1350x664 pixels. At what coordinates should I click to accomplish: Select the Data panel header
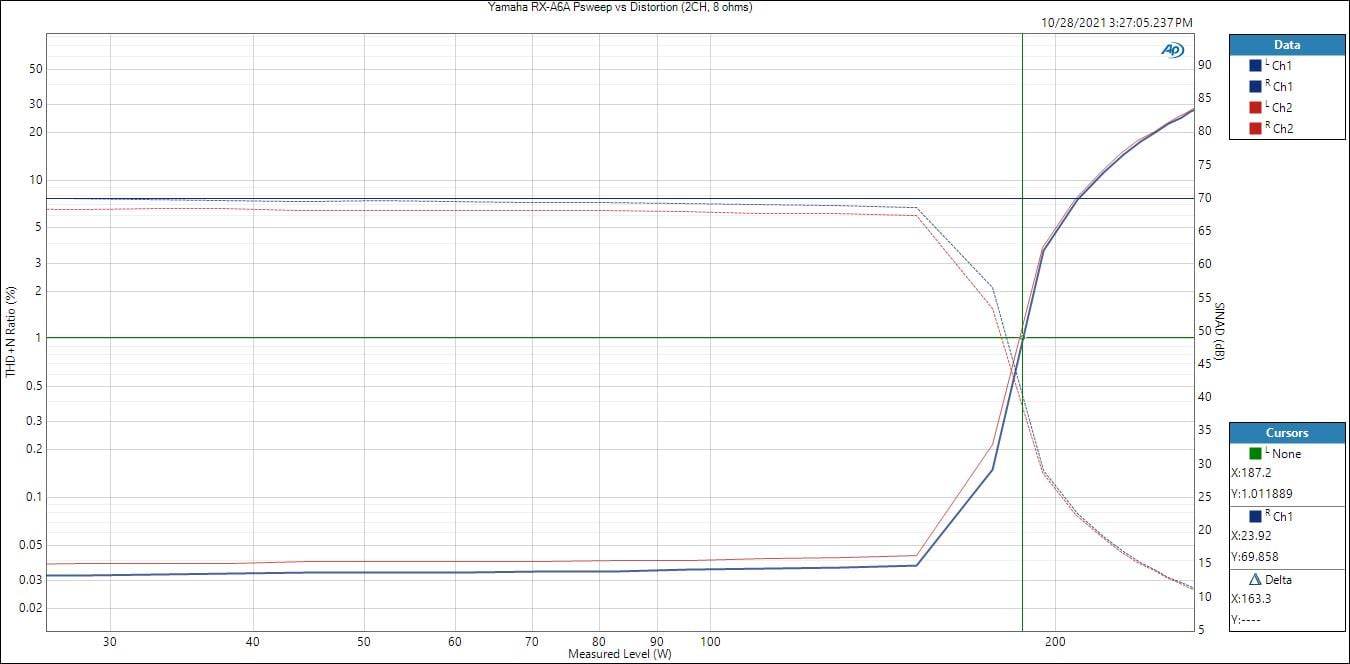[x=1287, y=45]
